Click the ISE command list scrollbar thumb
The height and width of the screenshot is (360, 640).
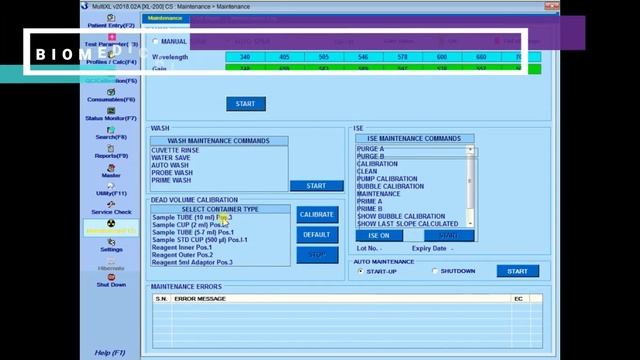pos(470,181)
